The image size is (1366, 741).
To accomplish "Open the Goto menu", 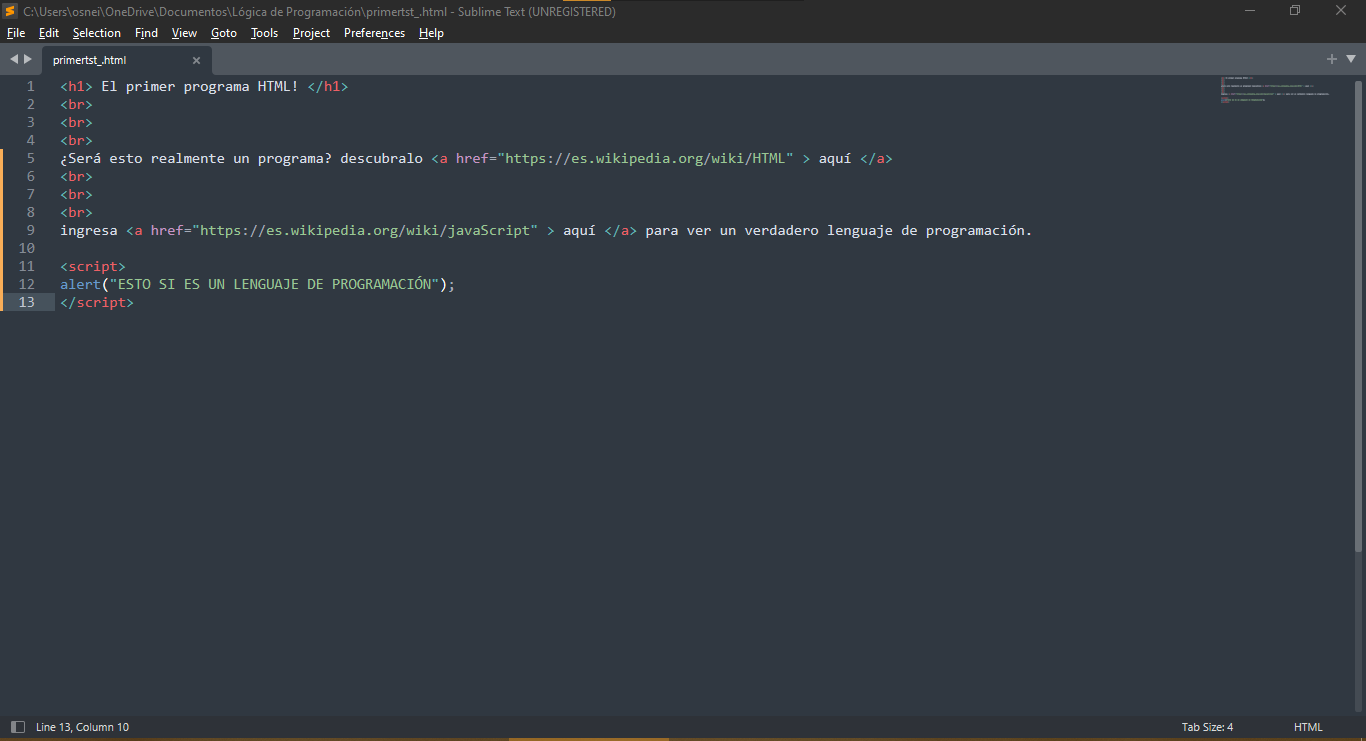I will pyautogui.click(x=224, y=33).
